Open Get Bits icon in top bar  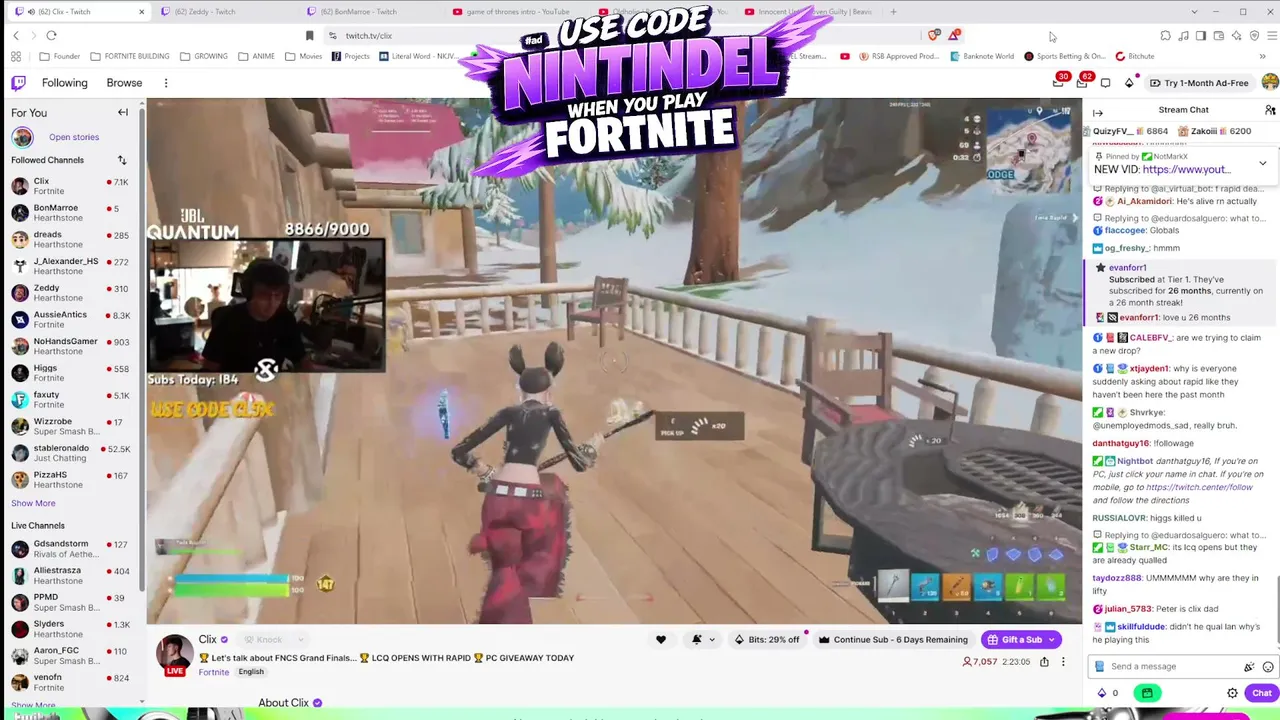tap(1129, 83)
